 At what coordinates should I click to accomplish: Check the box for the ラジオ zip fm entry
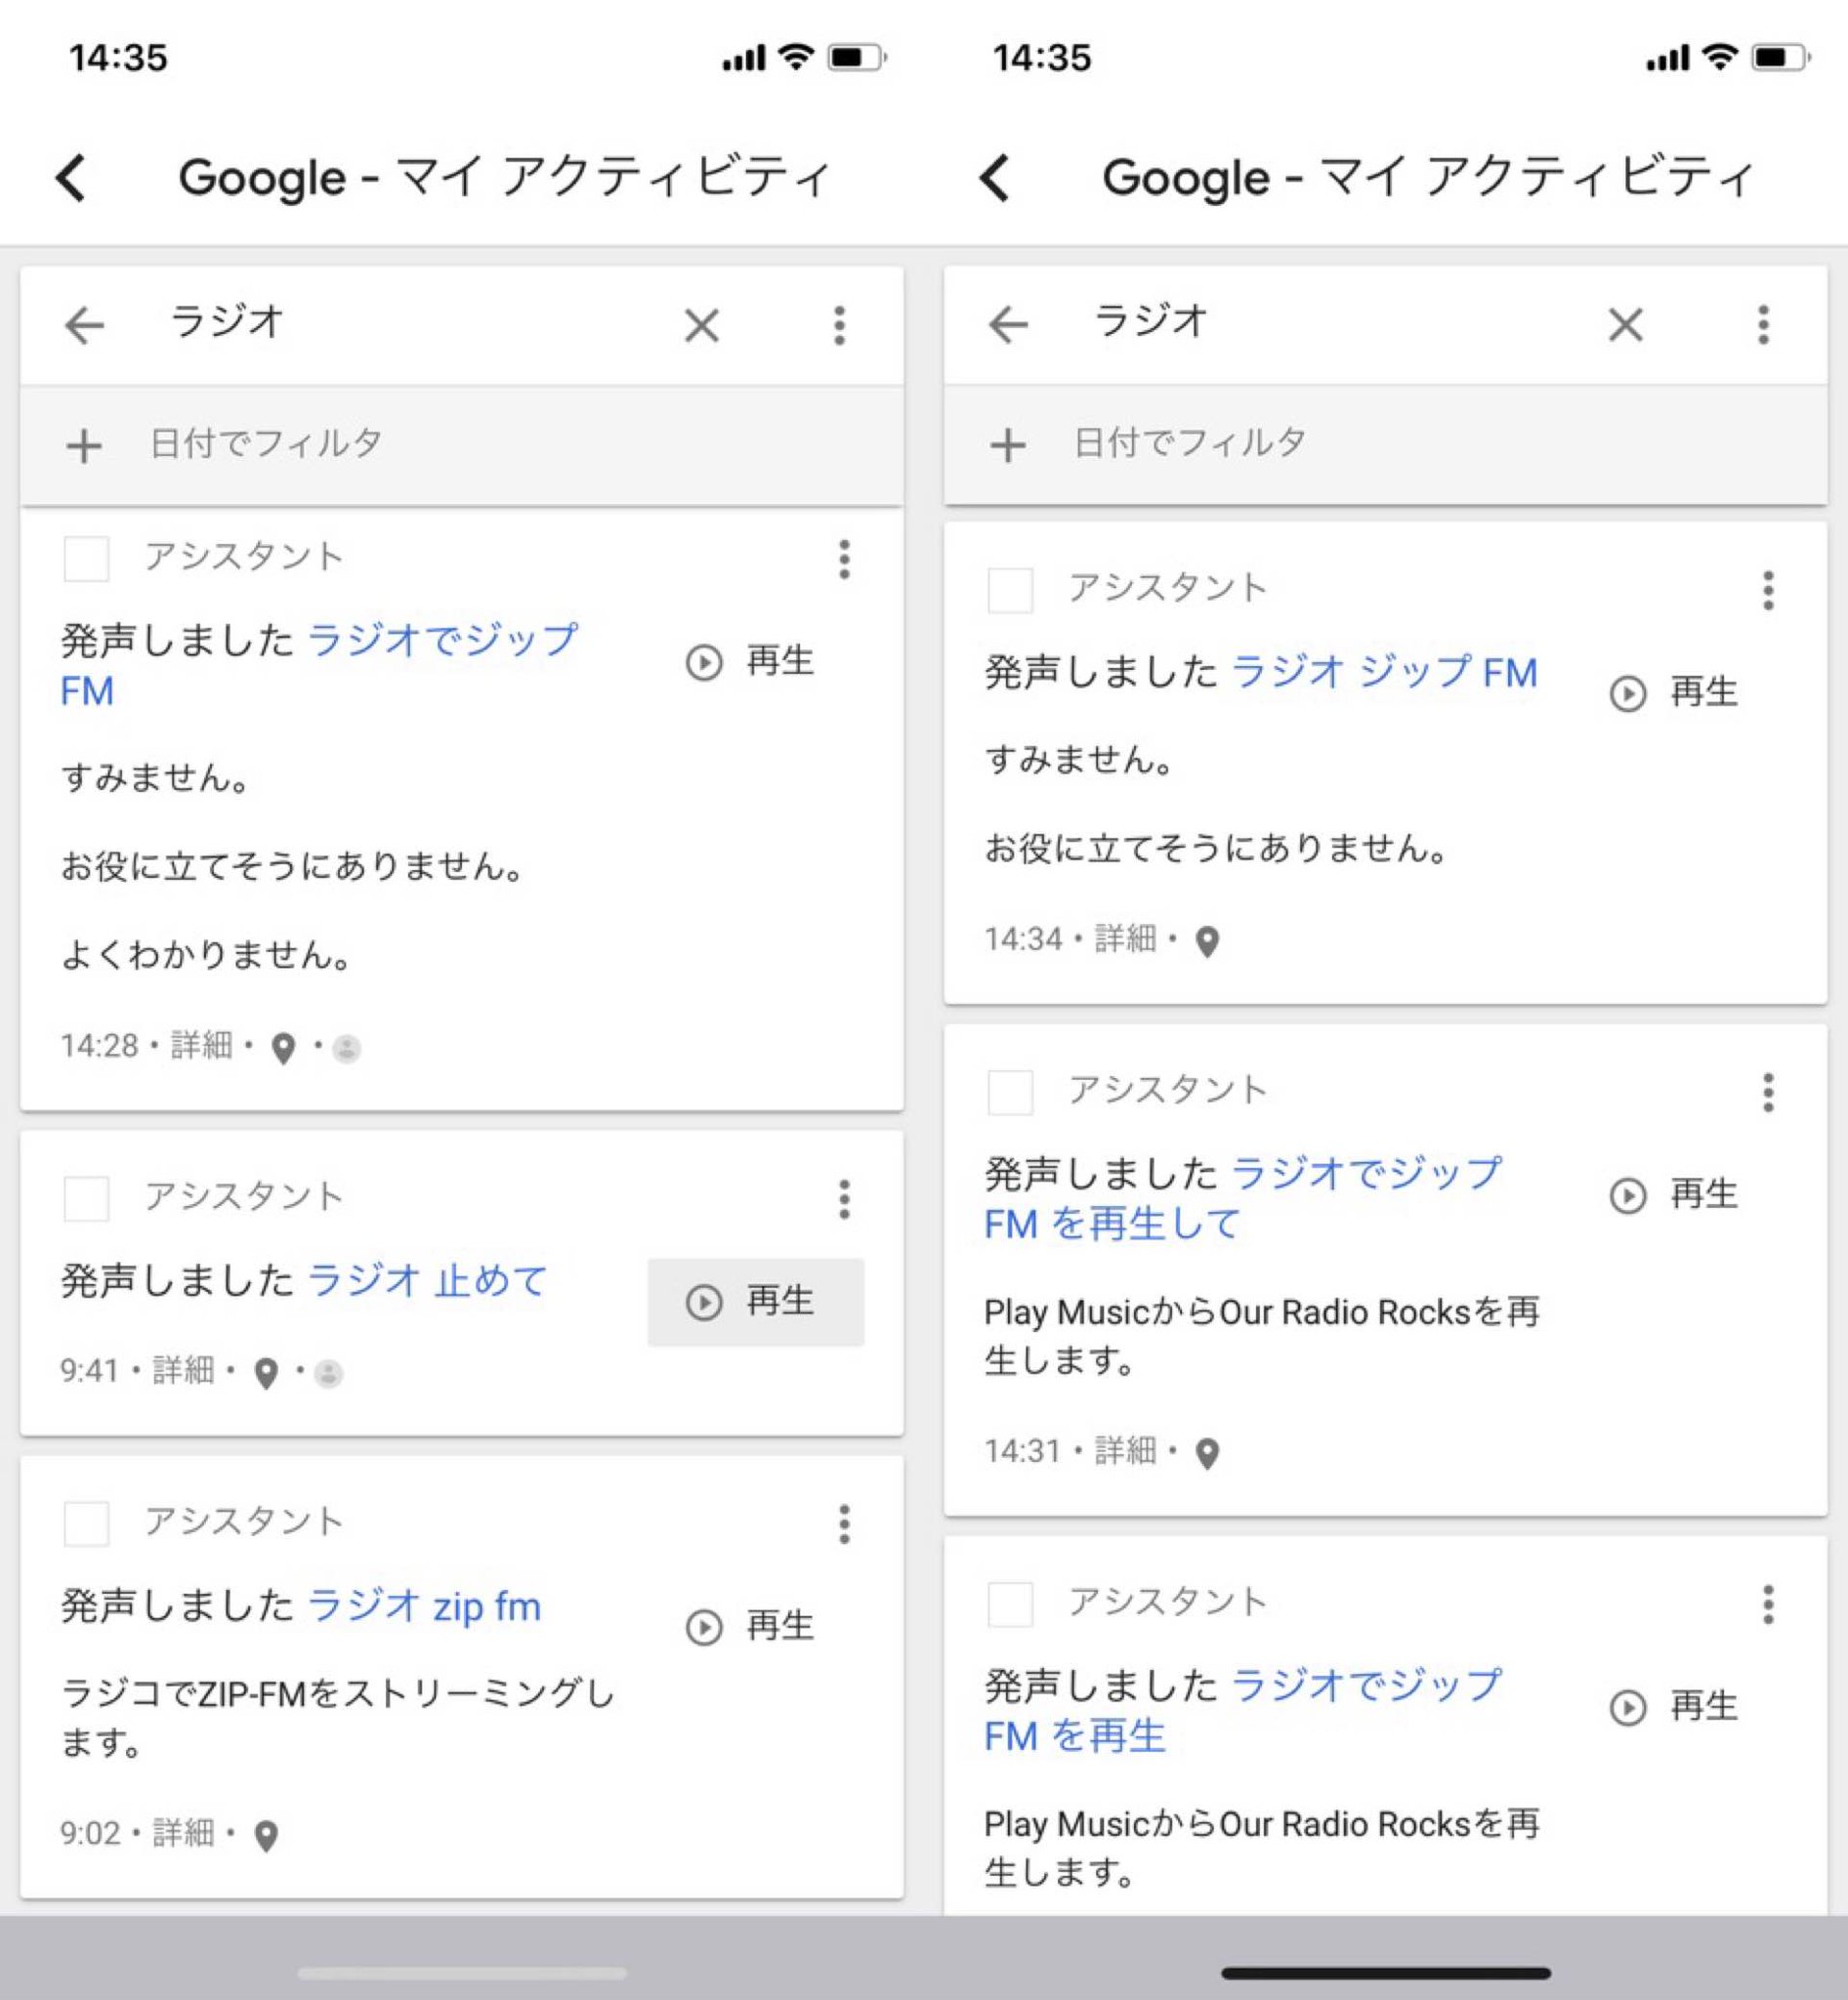[x=86, y=1523]
